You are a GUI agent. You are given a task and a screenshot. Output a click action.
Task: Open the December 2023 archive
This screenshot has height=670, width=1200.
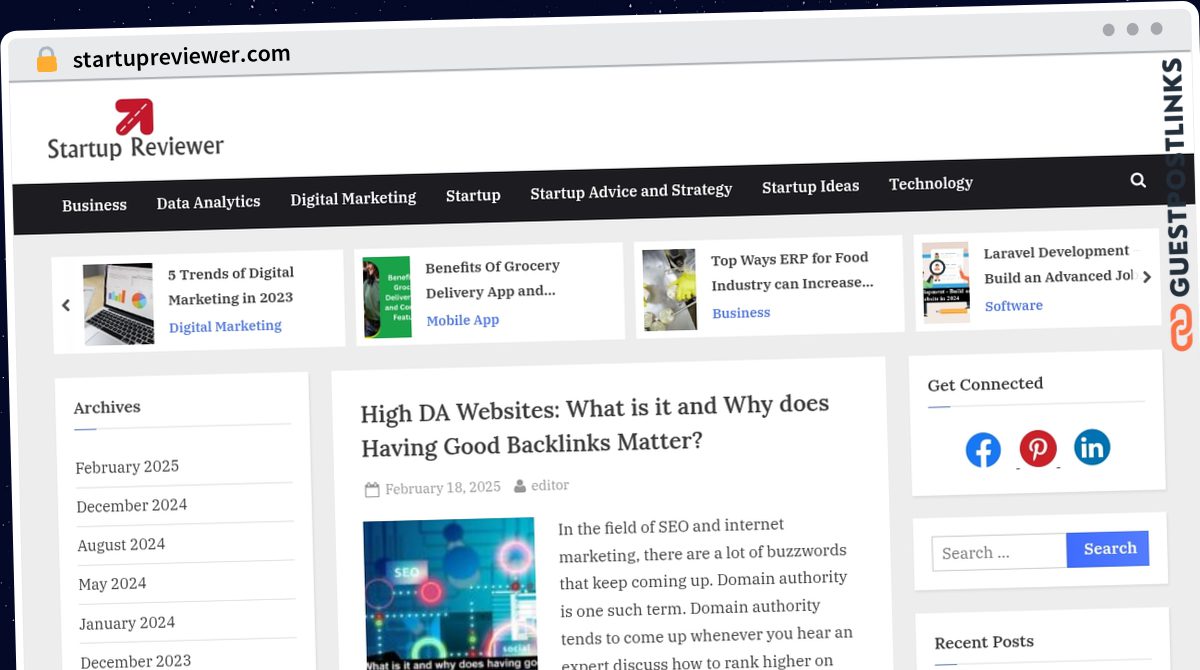[135, 661]
